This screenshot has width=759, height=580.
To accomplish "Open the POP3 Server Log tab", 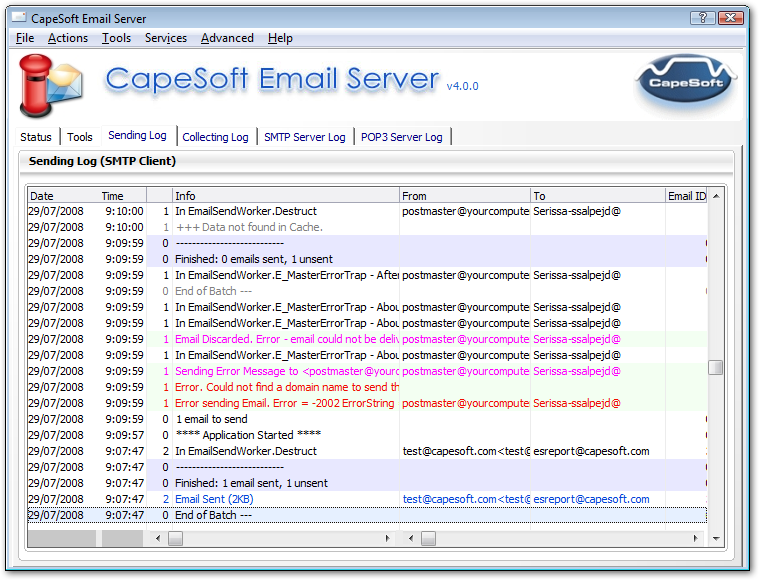I will coord(401,137).
